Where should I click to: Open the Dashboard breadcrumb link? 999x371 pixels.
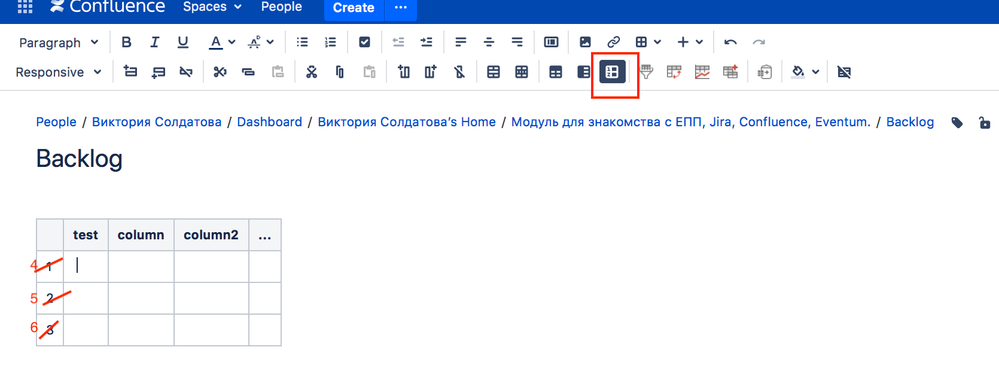pyautogui.click(x=270, y=122)
